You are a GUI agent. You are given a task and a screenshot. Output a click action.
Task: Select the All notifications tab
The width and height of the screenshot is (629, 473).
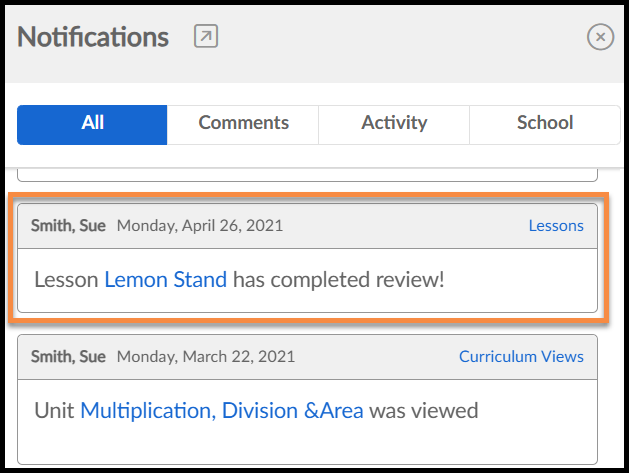point(92,124)
